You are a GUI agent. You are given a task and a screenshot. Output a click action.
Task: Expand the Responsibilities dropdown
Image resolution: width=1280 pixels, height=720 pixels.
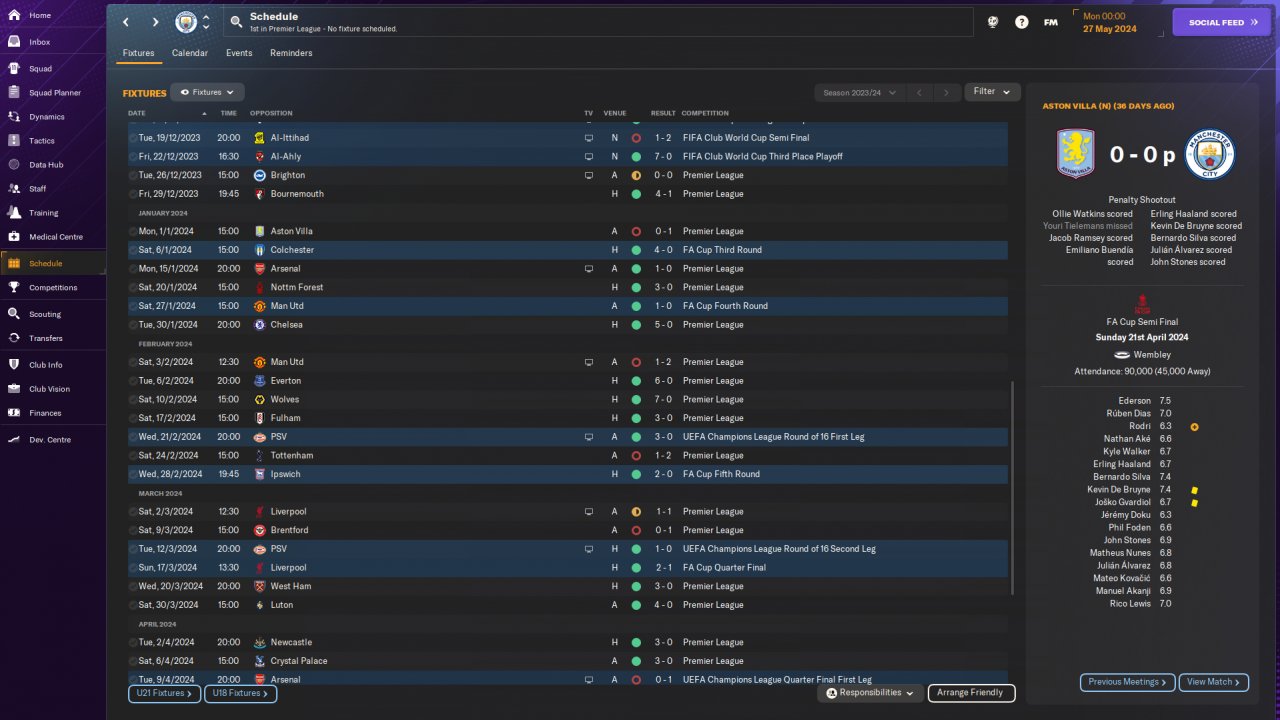tap(870, 693)
